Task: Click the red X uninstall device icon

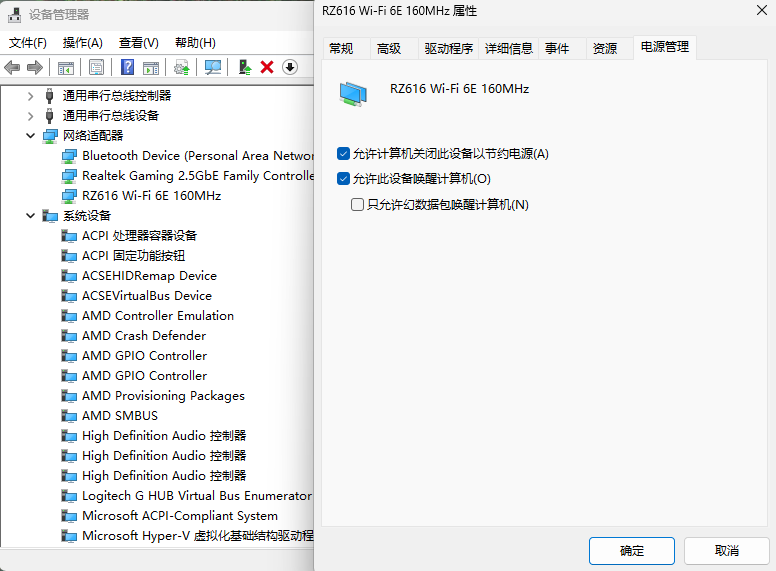Action: (267, 67)
